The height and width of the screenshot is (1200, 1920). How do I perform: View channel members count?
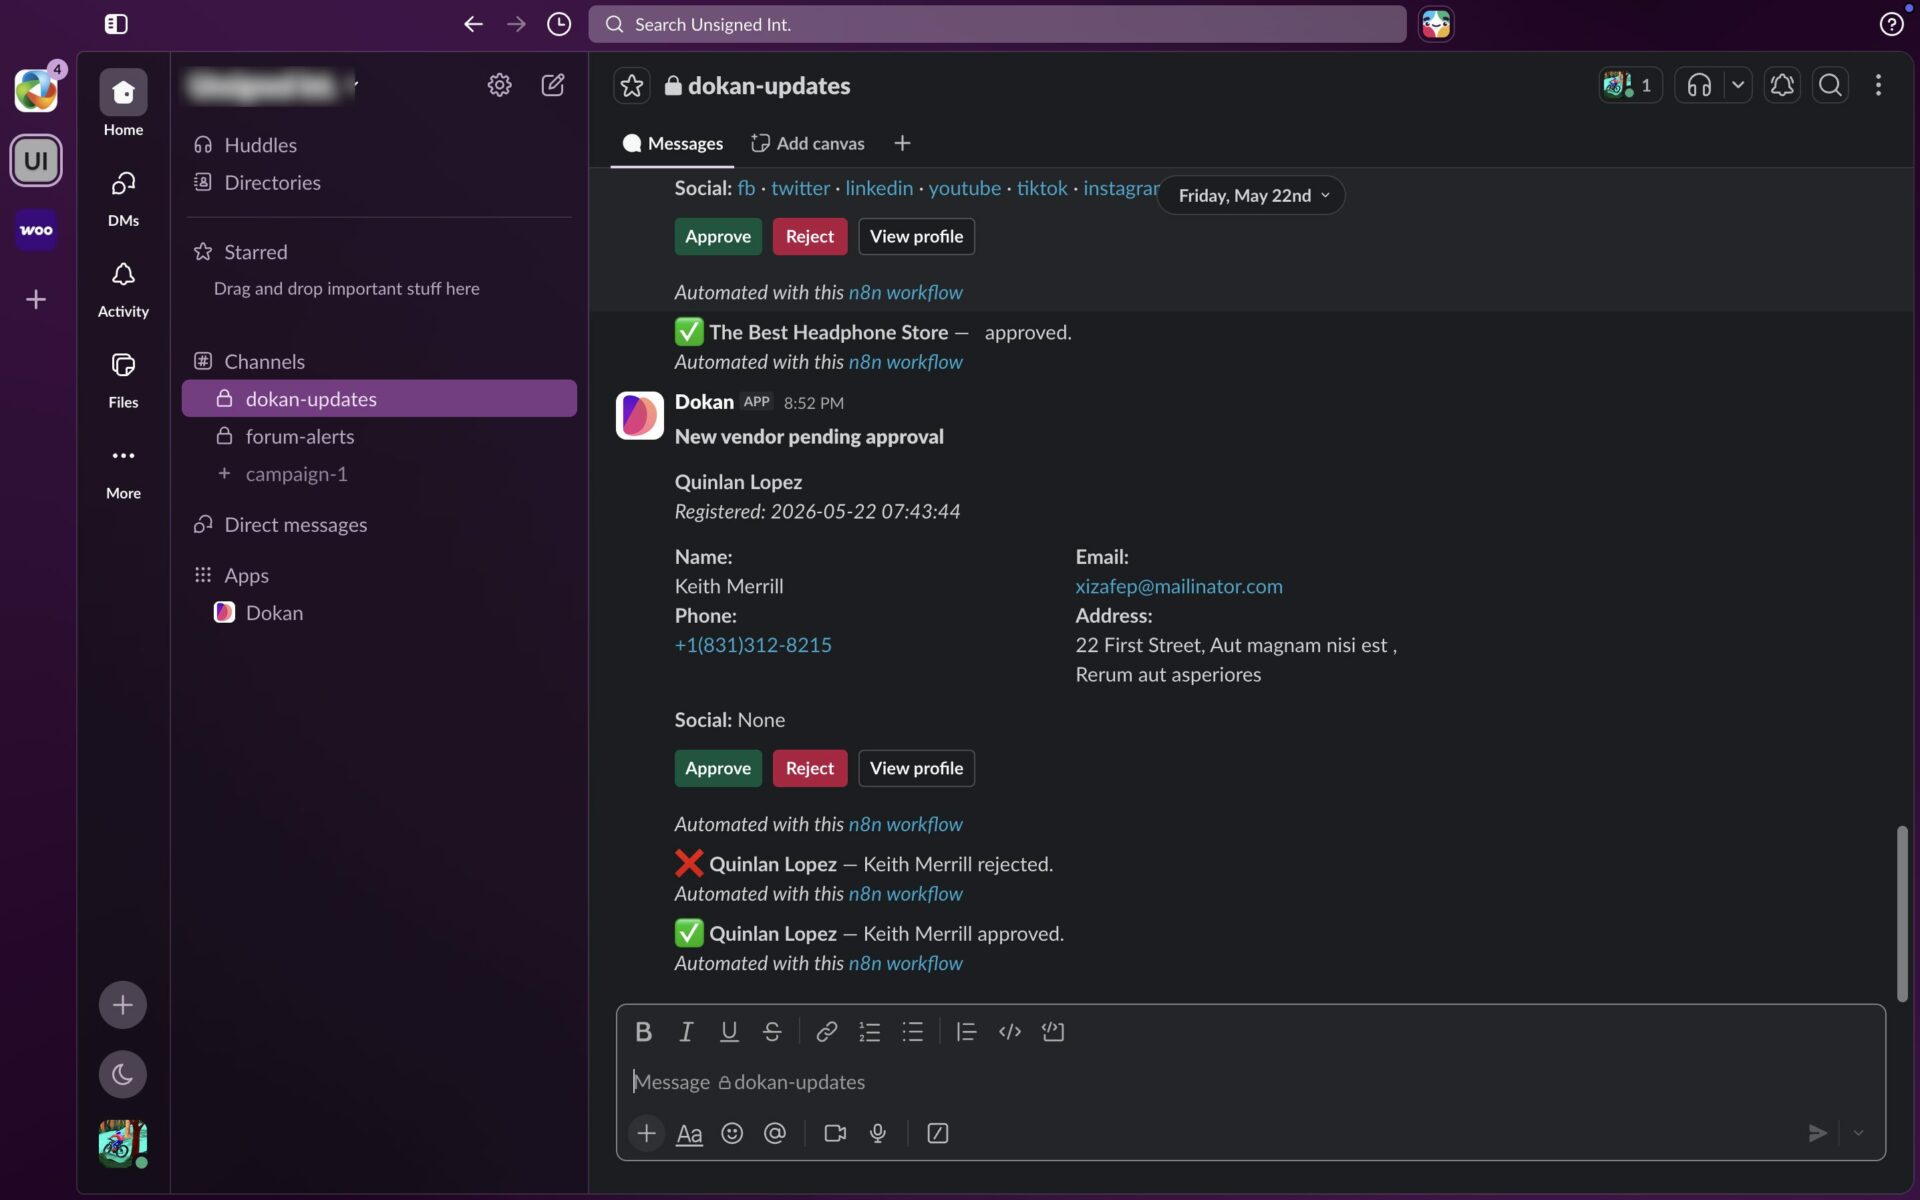[x=1630, y=85]
